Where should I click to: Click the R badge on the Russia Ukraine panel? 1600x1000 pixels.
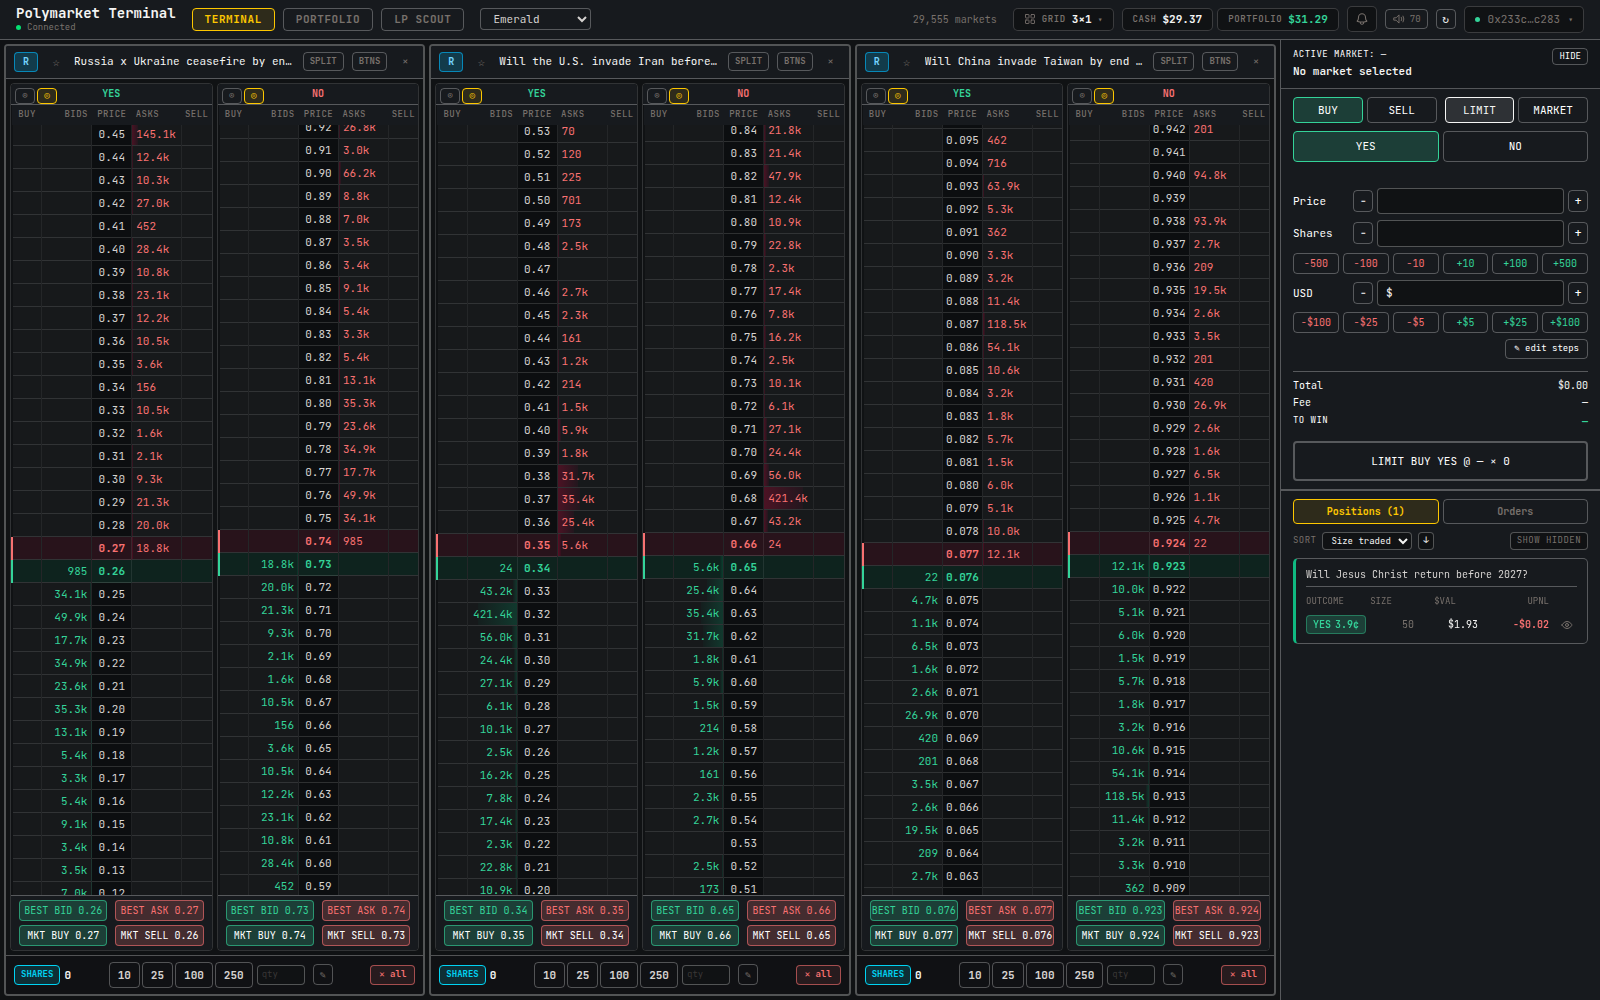pos(25,61)
